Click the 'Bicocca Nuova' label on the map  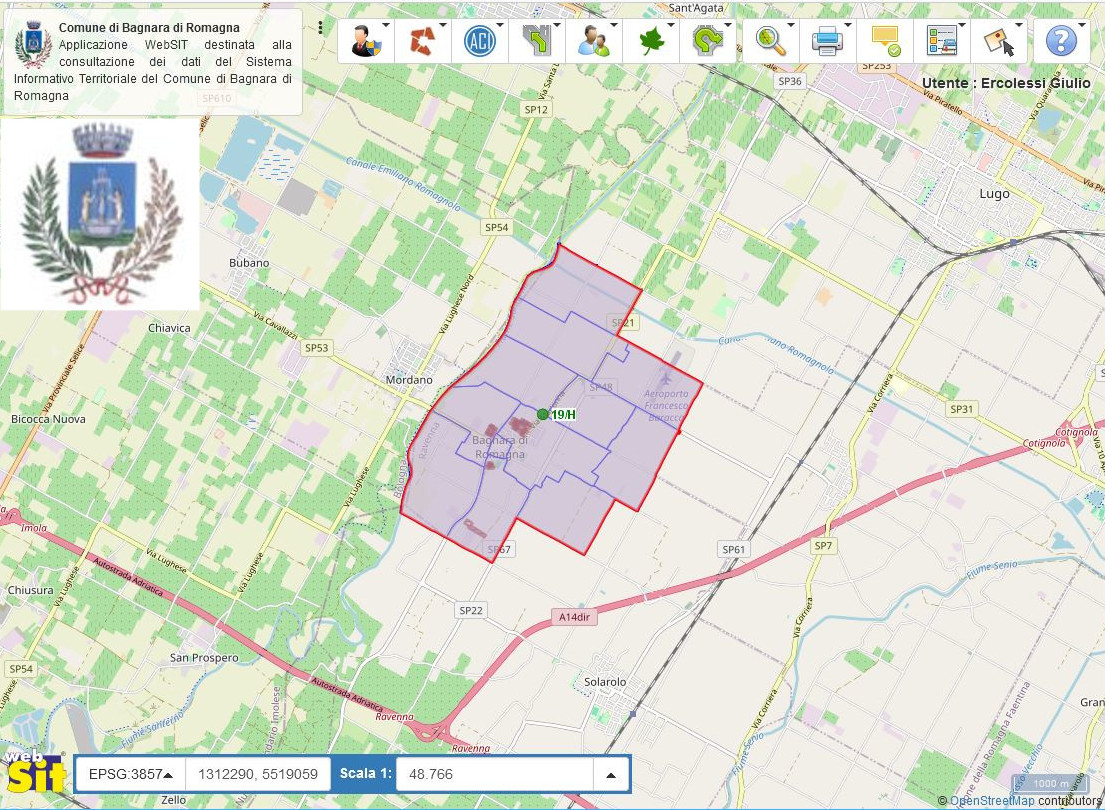coord(48,419)
